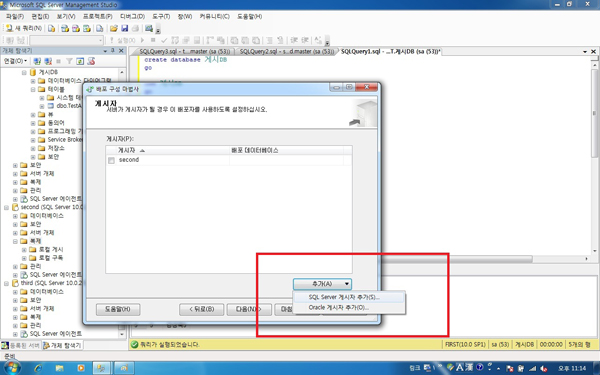
Task: Click the help question mark in the language bar
Action: [479, 367]
